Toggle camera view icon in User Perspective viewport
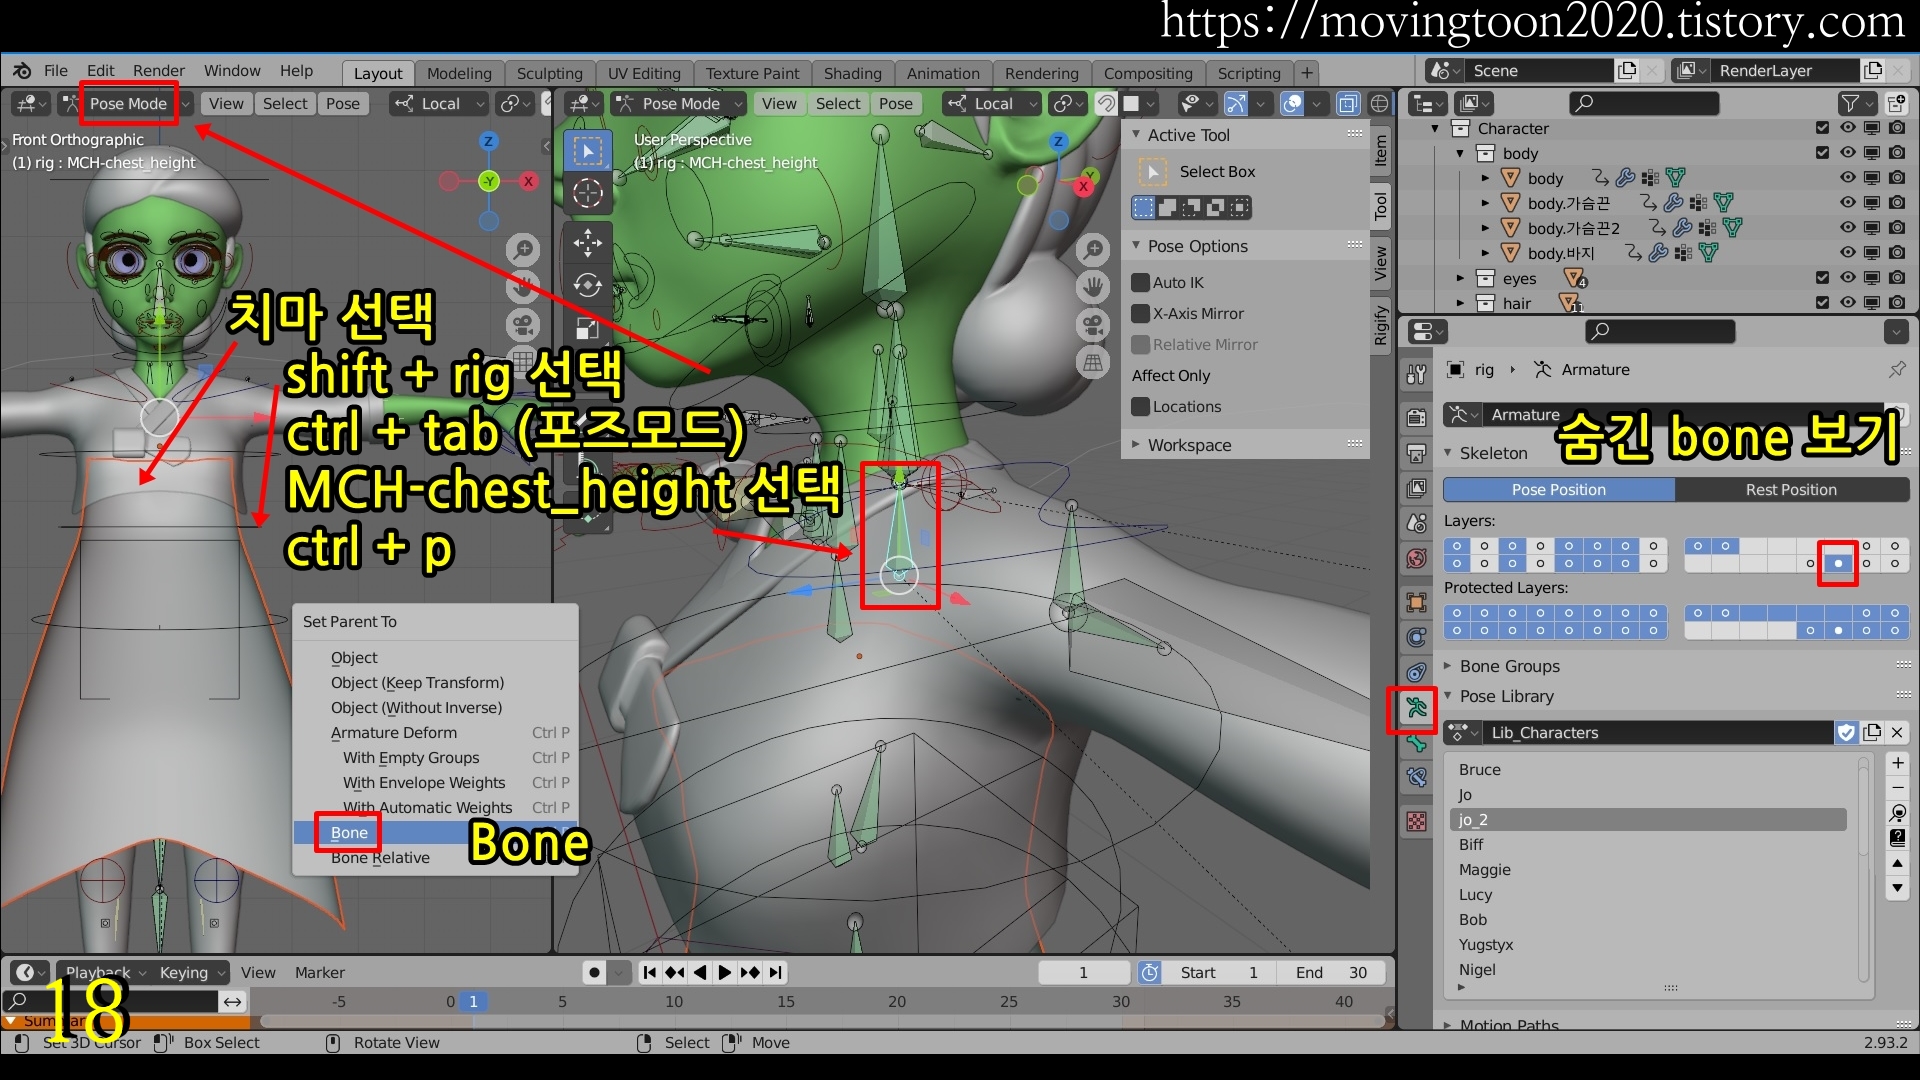Viewport: 1920px width, 1080px height. (1094, 325)
